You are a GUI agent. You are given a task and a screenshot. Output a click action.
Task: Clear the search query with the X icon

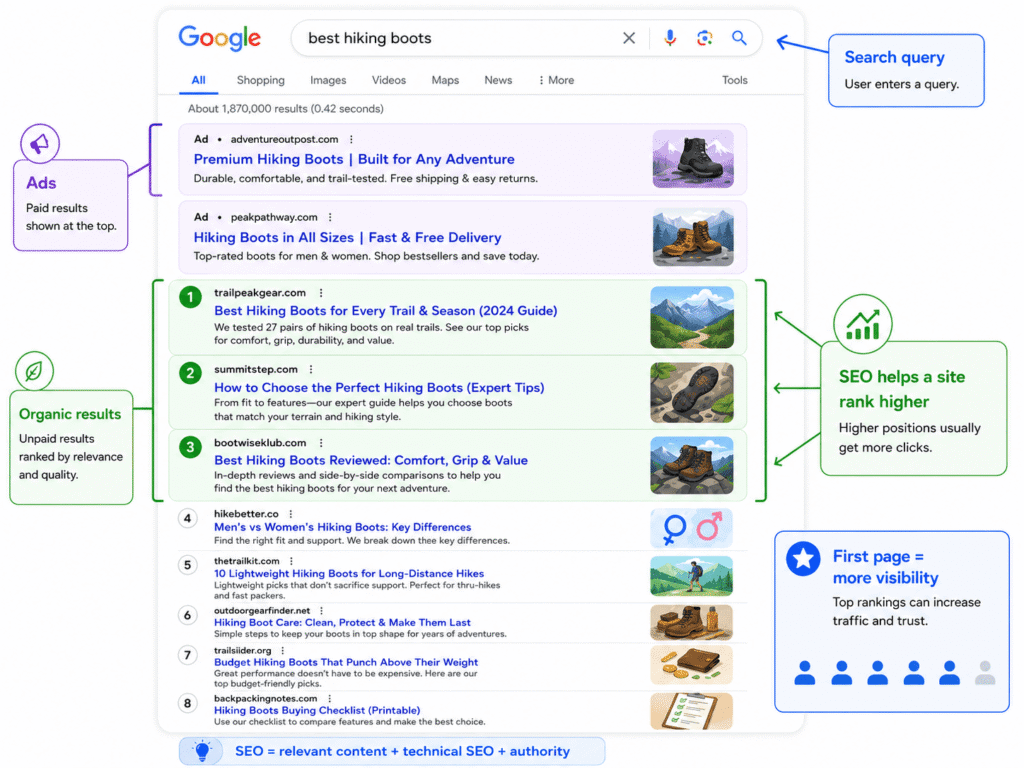tap(629, 39)
